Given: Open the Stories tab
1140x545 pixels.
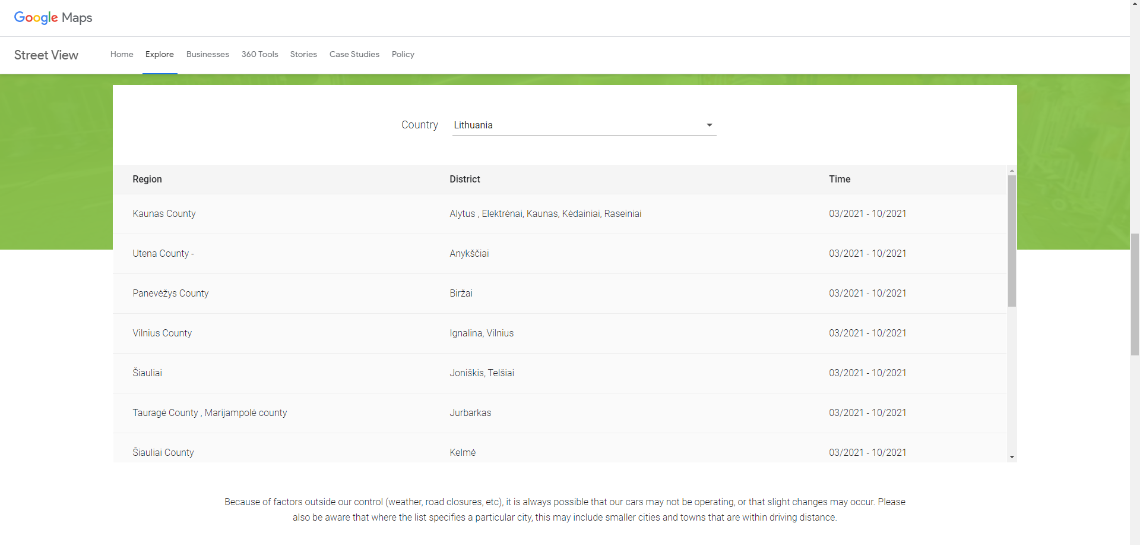Looking at the screenshot, I should click(303, 54).
